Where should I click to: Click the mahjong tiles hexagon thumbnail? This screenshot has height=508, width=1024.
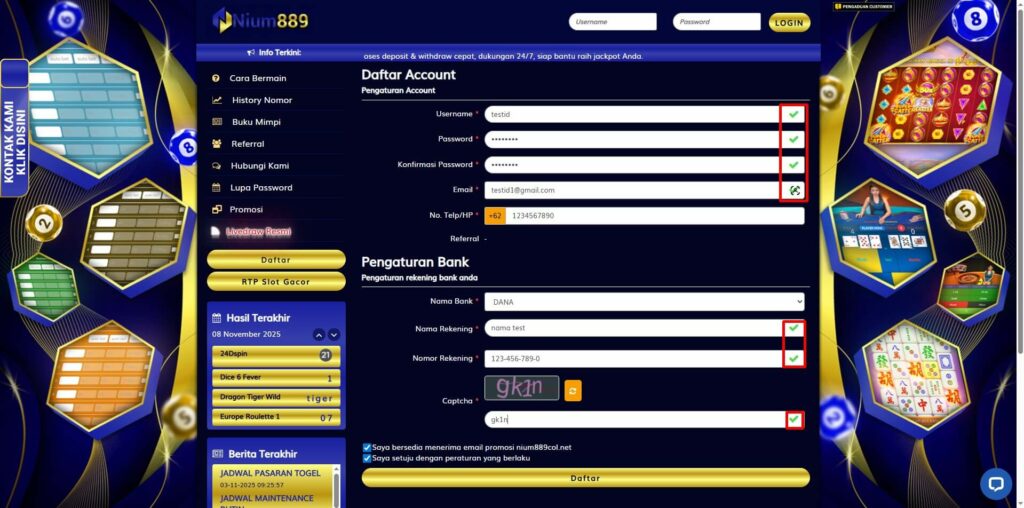[x=923, y=379]
